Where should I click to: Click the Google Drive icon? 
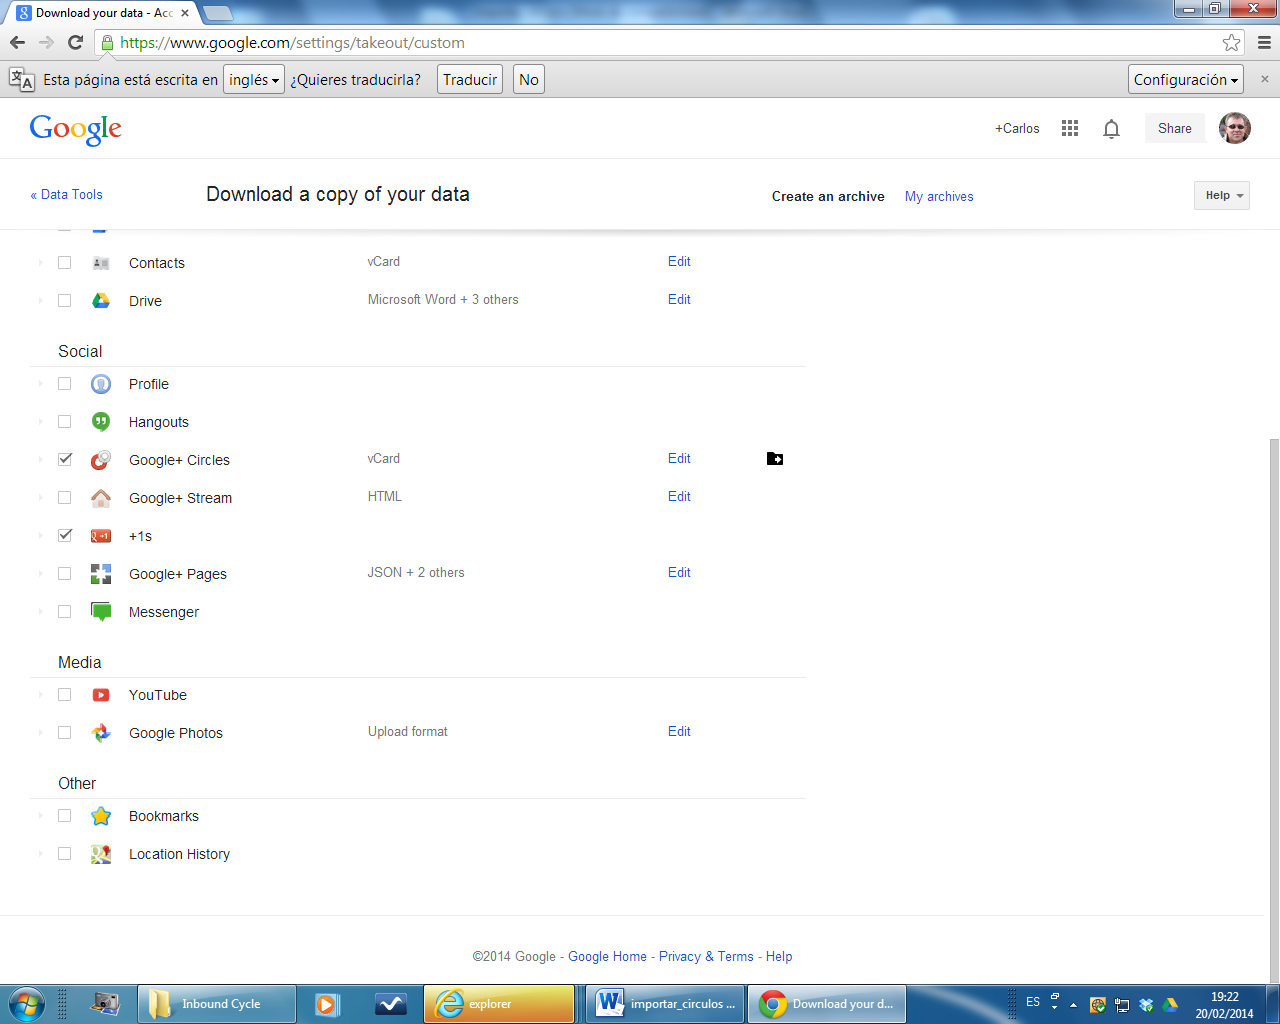(x=101, y=300)
